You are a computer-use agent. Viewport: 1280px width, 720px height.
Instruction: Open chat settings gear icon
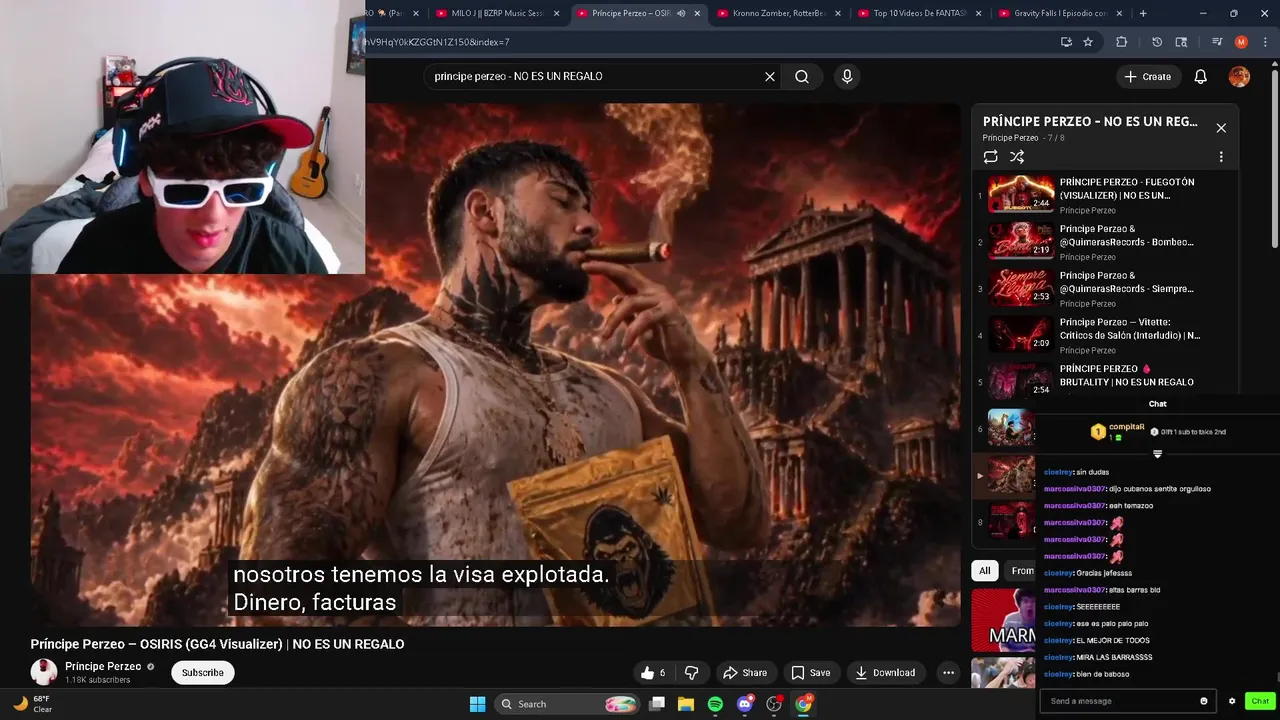pos(1232,701)
